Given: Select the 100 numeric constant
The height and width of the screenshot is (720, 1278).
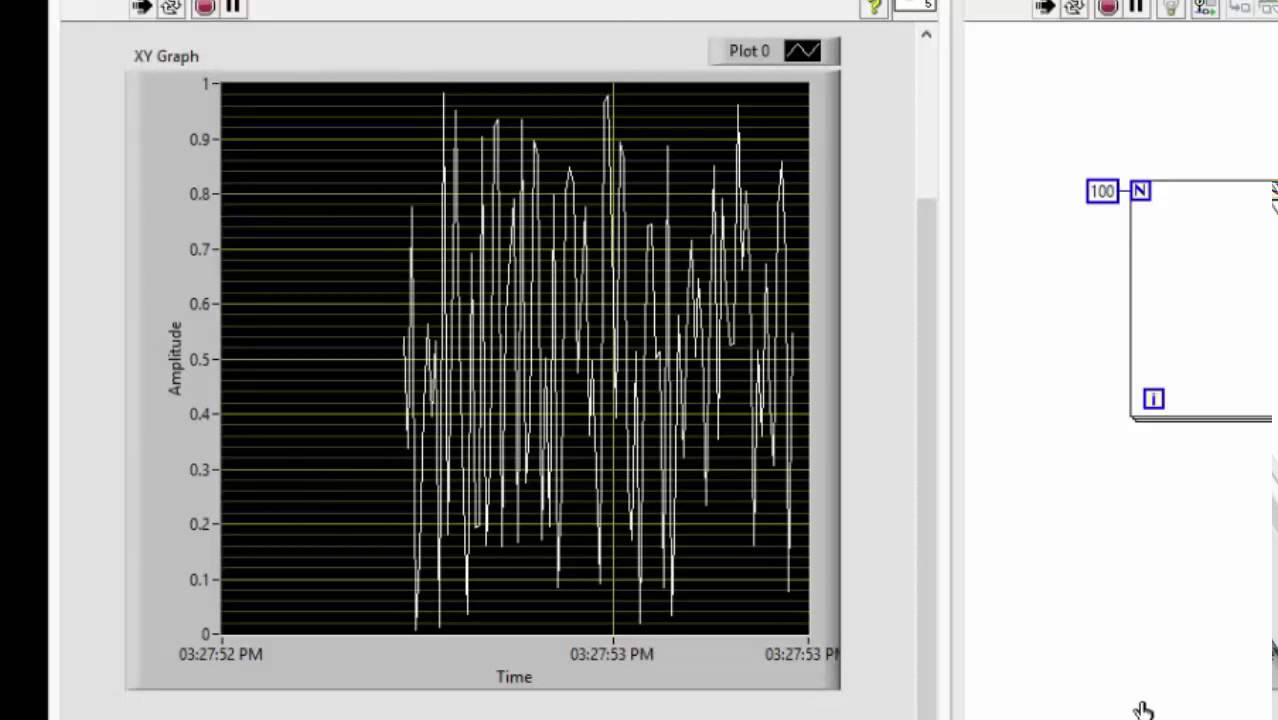Looking at the screenshot, I should point(1102,191).
